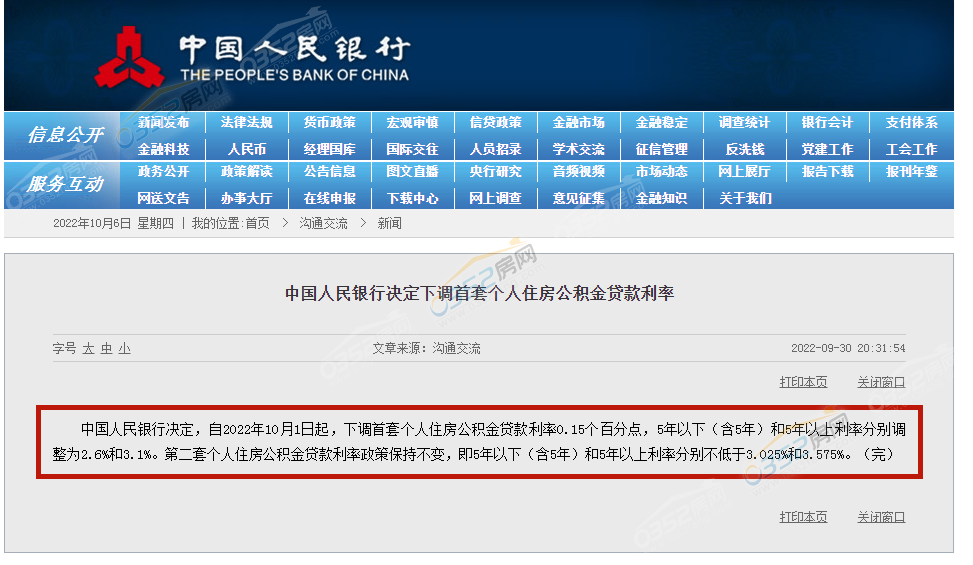Click the upper 打印本页 link
This screenshot has height=565, width=973.
[803, 382]
